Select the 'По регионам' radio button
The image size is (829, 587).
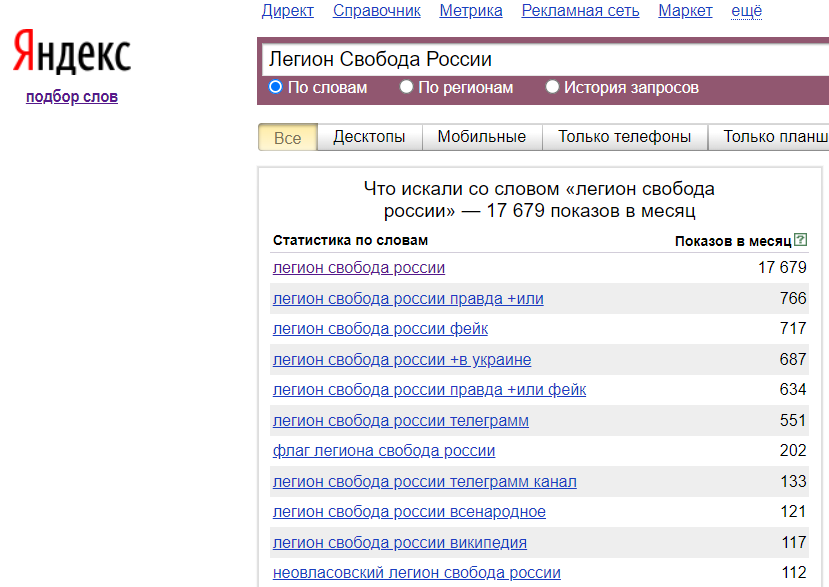click(407, 87)
